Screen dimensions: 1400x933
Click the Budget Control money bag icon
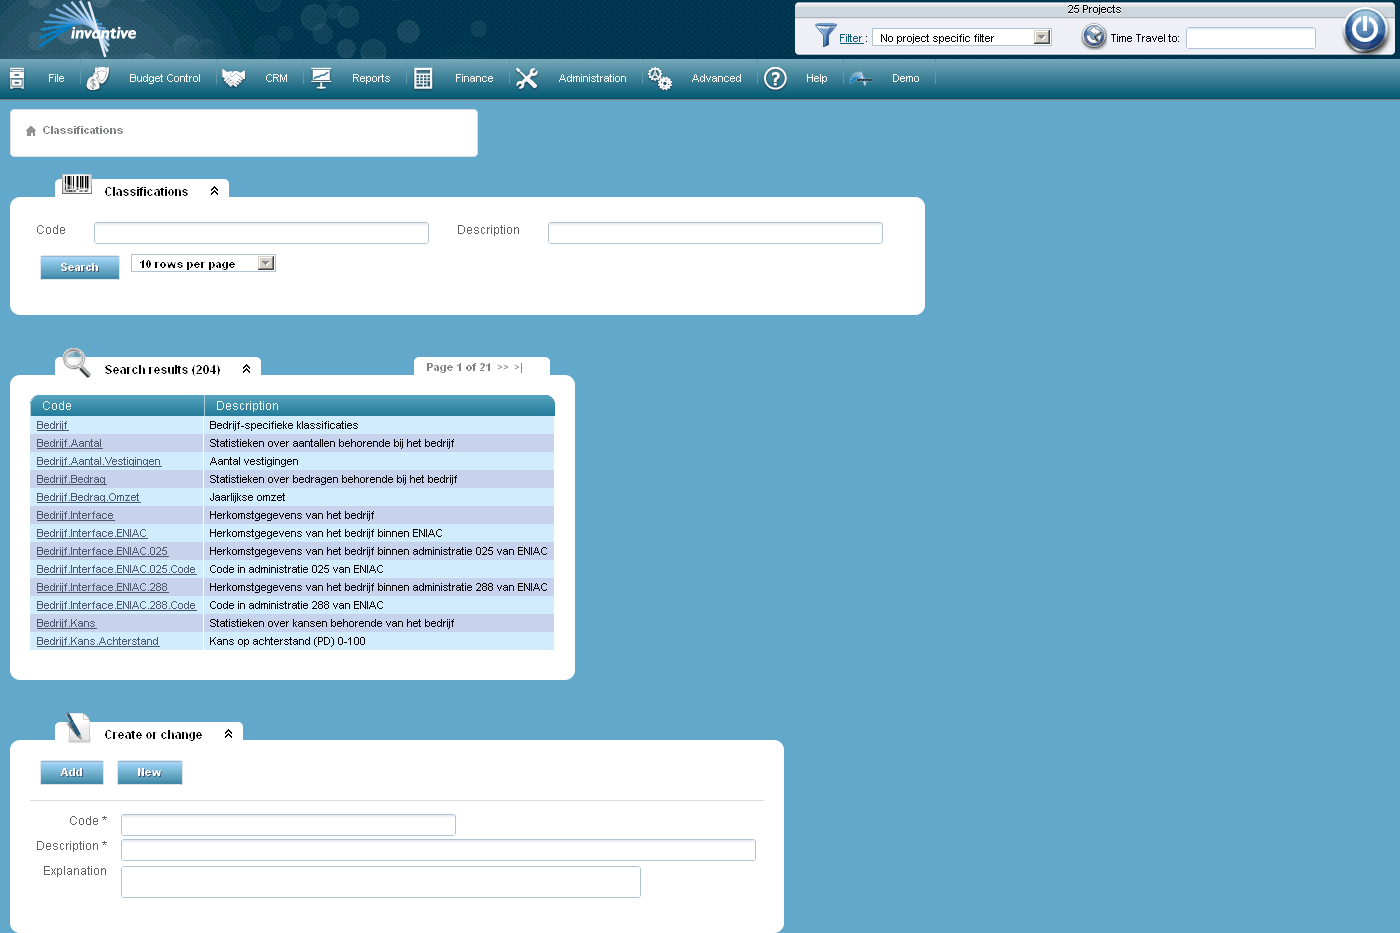click(98, 78)
